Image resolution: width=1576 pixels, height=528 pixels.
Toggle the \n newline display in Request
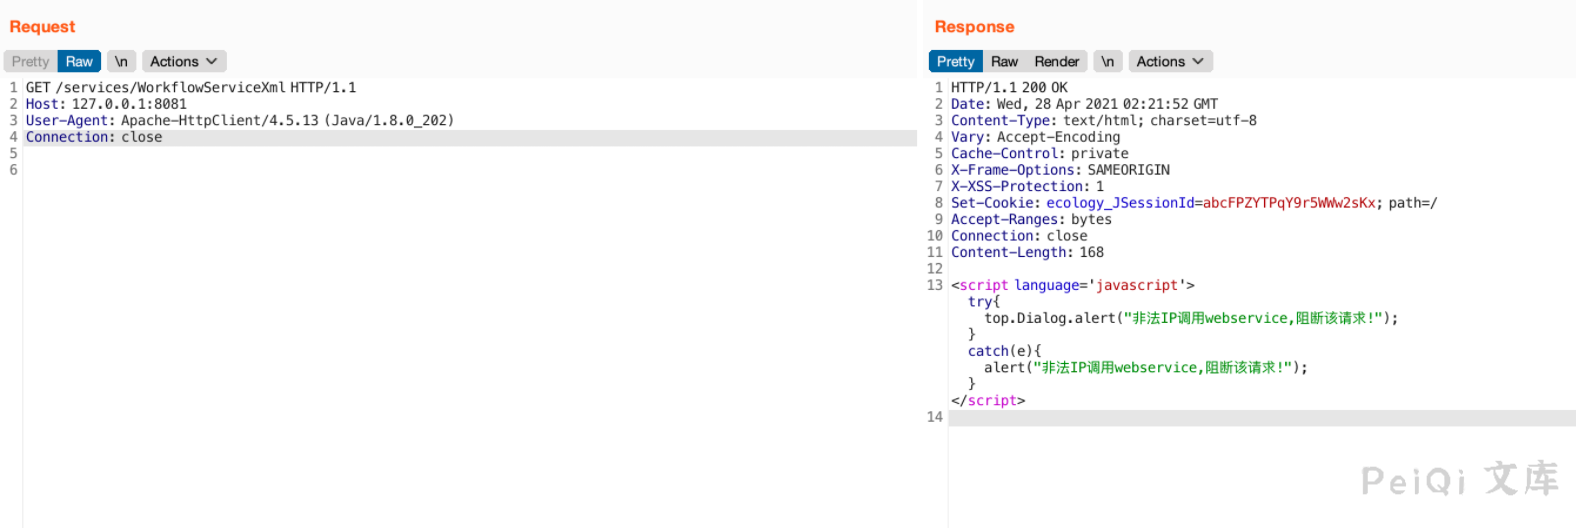tap(121, 61)
